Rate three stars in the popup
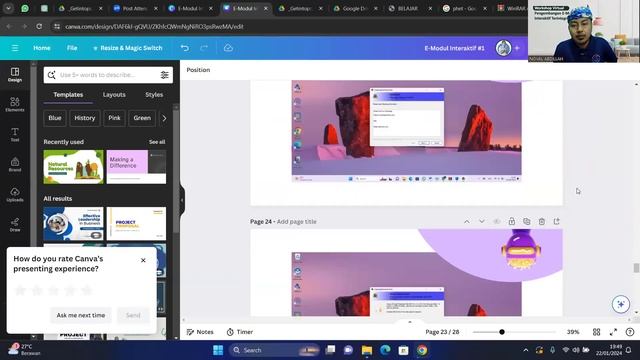 pos(53,290)
